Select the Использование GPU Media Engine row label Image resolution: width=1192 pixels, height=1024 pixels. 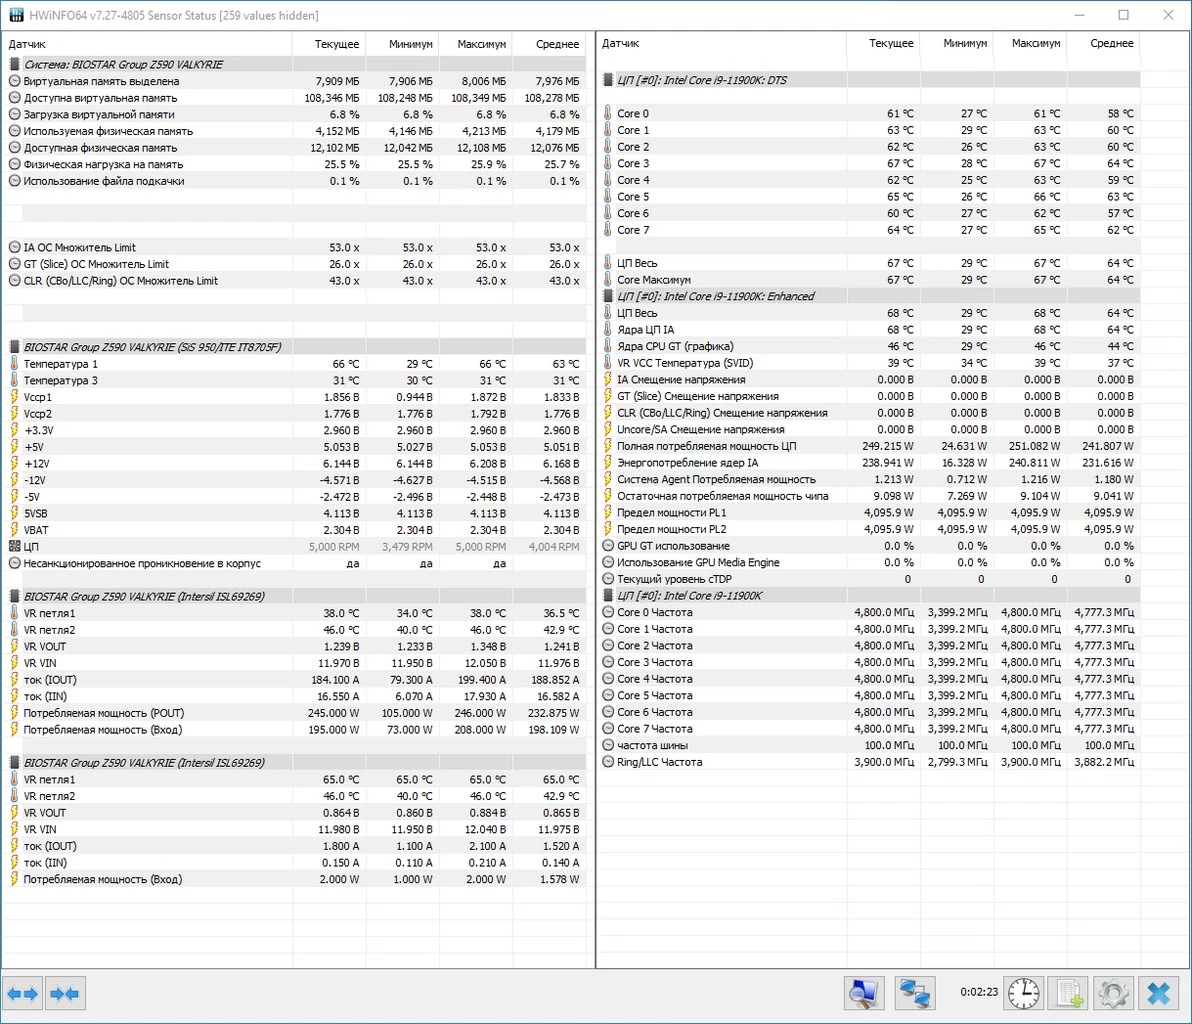tap(699, 563)
